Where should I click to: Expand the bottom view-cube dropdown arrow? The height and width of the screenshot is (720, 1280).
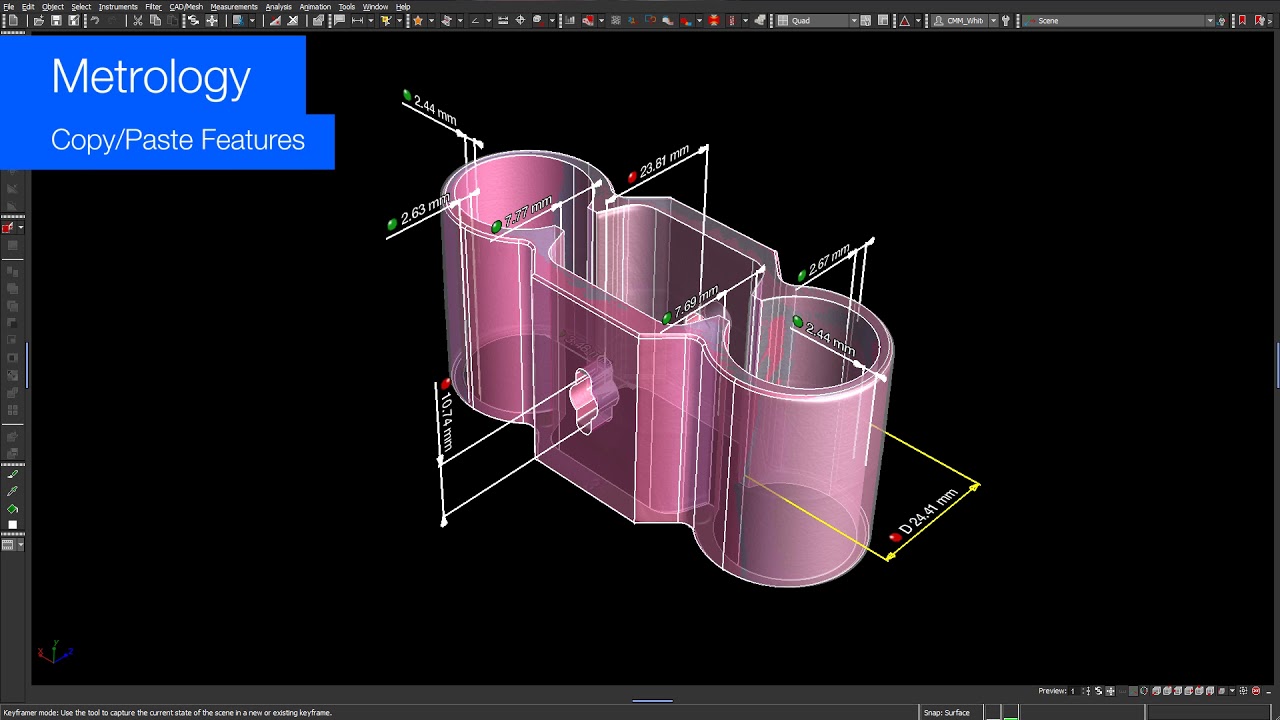pyautogui.click(x=1232, y=690)
